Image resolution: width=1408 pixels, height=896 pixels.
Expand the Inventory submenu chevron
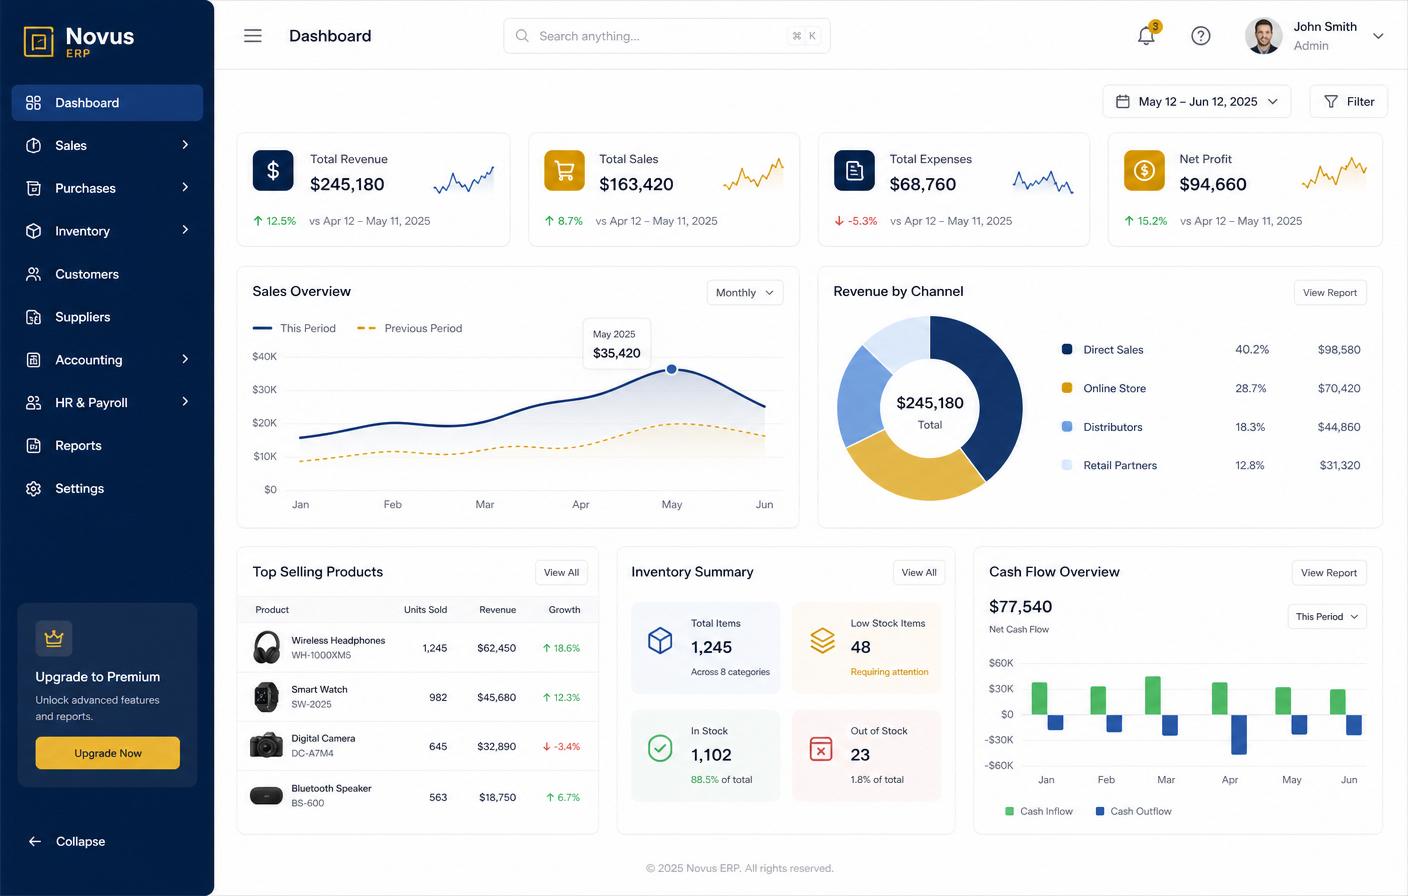point(185,230)
